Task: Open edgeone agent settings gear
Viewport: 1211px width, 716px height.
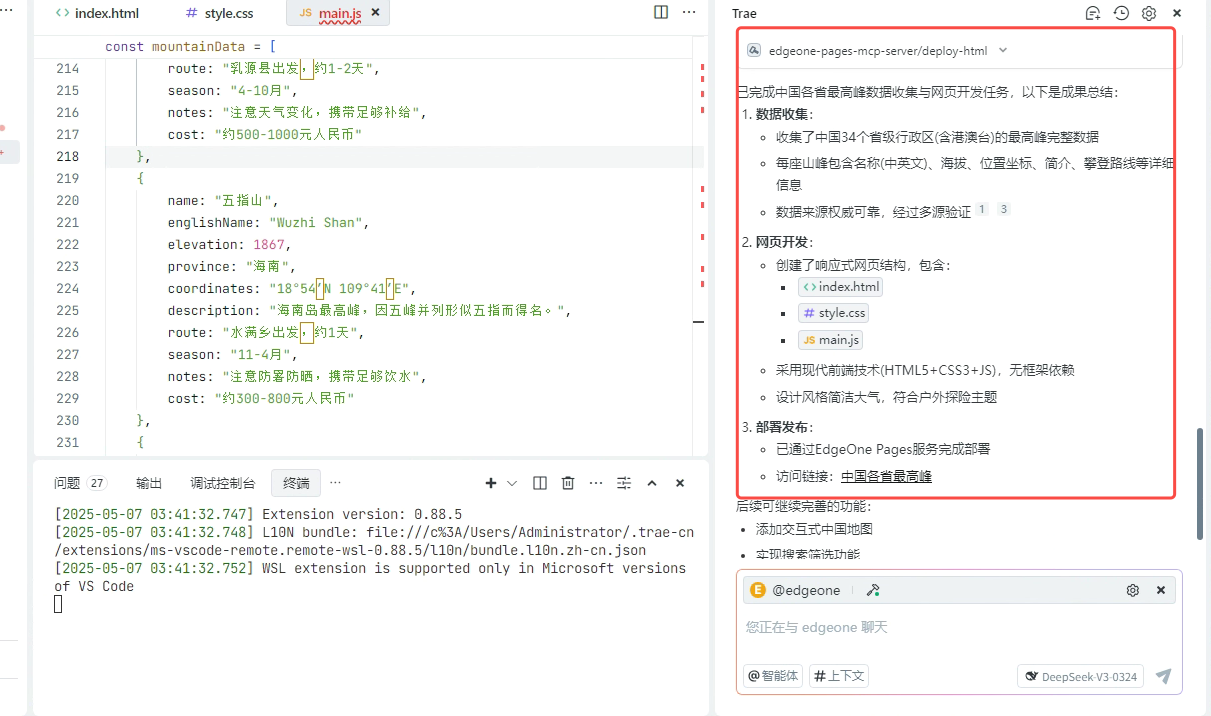Action: click(1133, 590)
